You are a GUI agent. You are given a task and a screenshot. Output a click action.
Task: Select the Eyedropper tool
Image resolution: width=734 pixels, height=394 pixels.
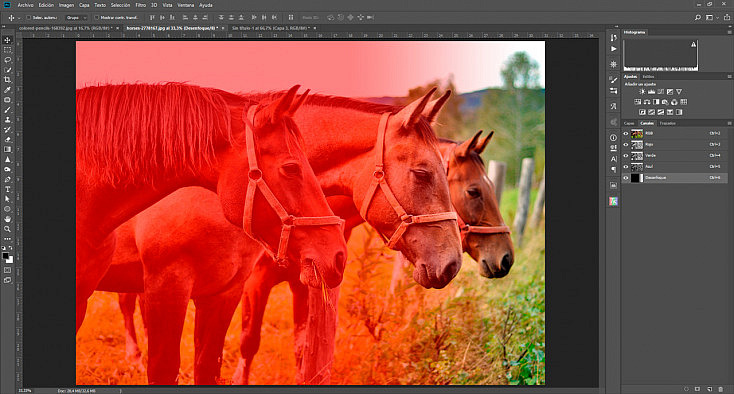[x=7, y=90]
